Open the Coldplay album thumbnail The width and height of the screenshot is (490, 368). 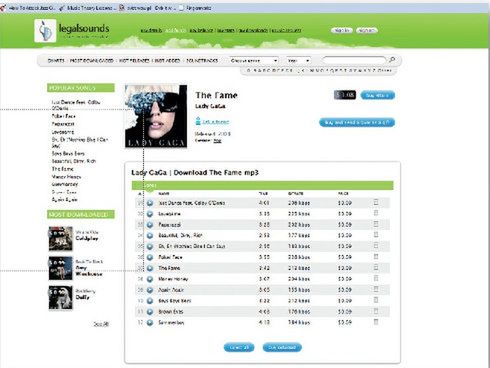[x=61, y=238]
